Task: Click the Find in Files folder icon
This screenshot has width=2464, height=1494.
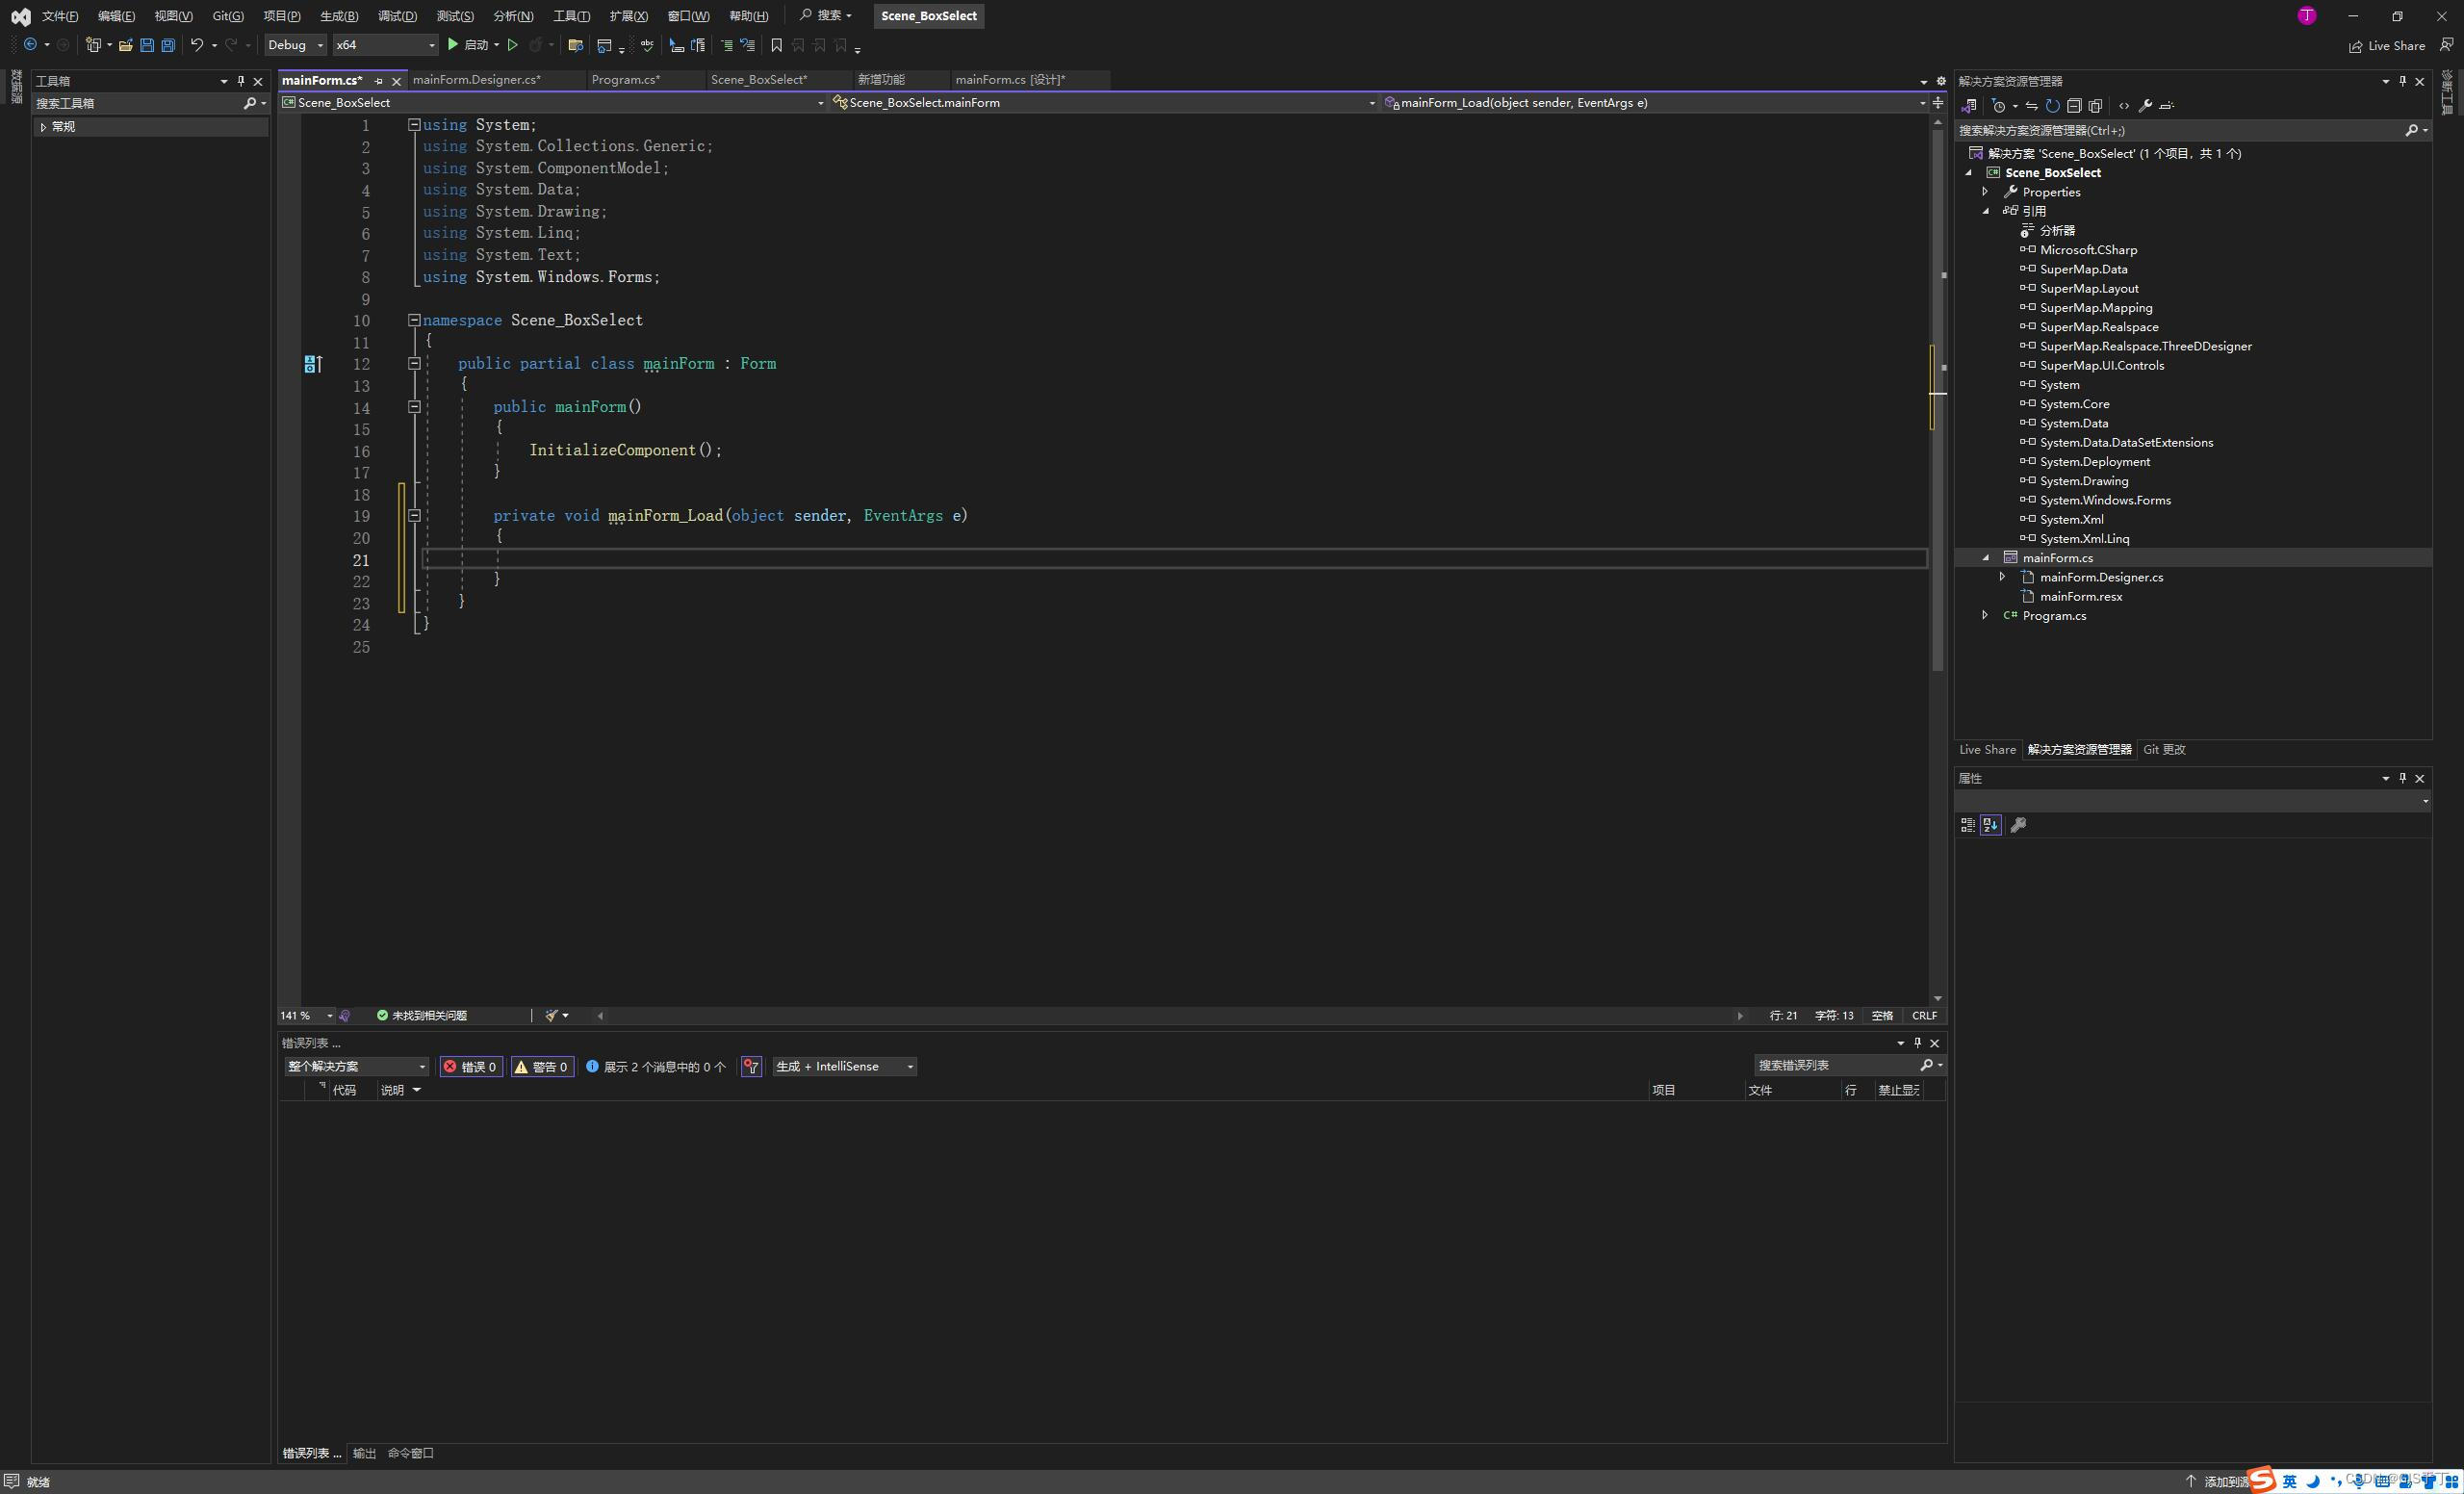Action: [575, 45]
